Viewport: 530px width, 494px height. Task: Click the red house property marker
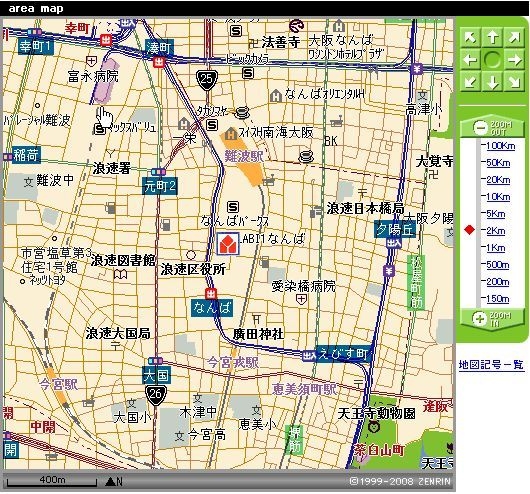[x=228, y=243]
